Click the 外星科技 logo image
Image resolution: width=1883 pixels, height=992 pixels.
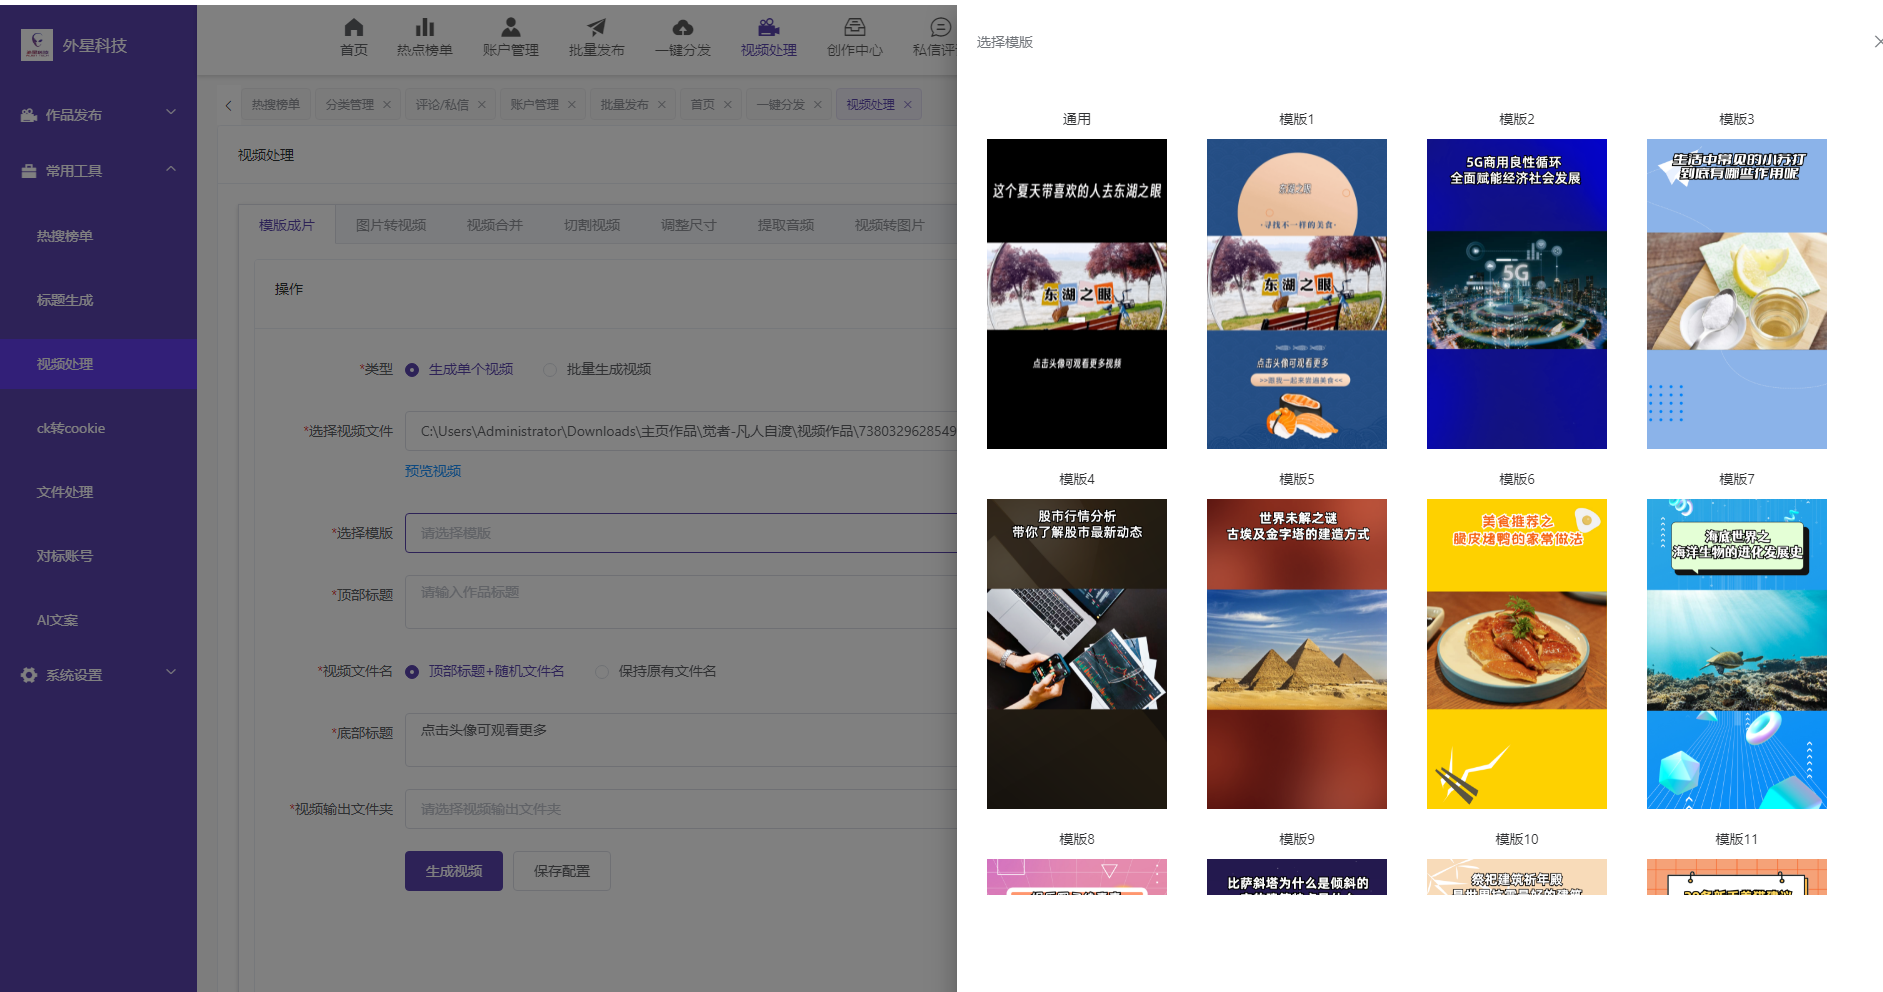[37, 45]
